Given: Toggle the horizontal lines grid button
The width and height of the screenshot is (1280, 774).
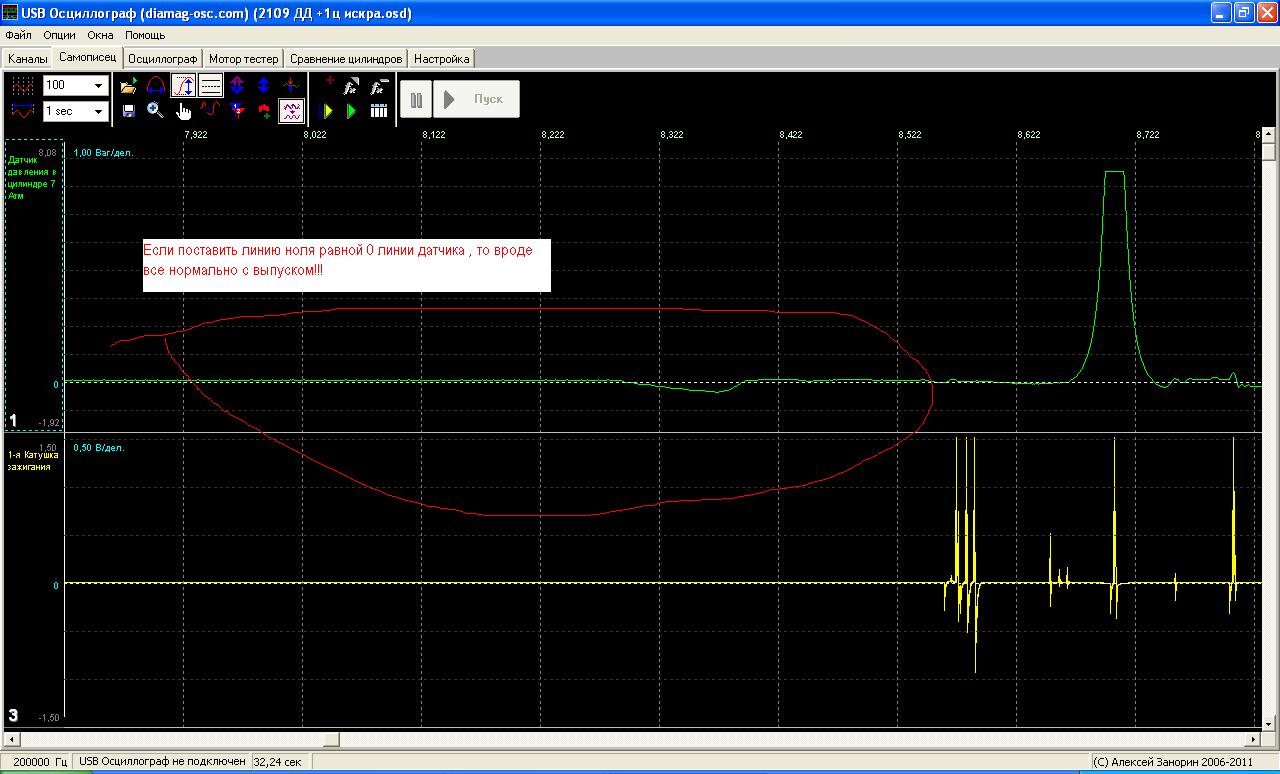Looking at the screenshot, I should [210, 86].
